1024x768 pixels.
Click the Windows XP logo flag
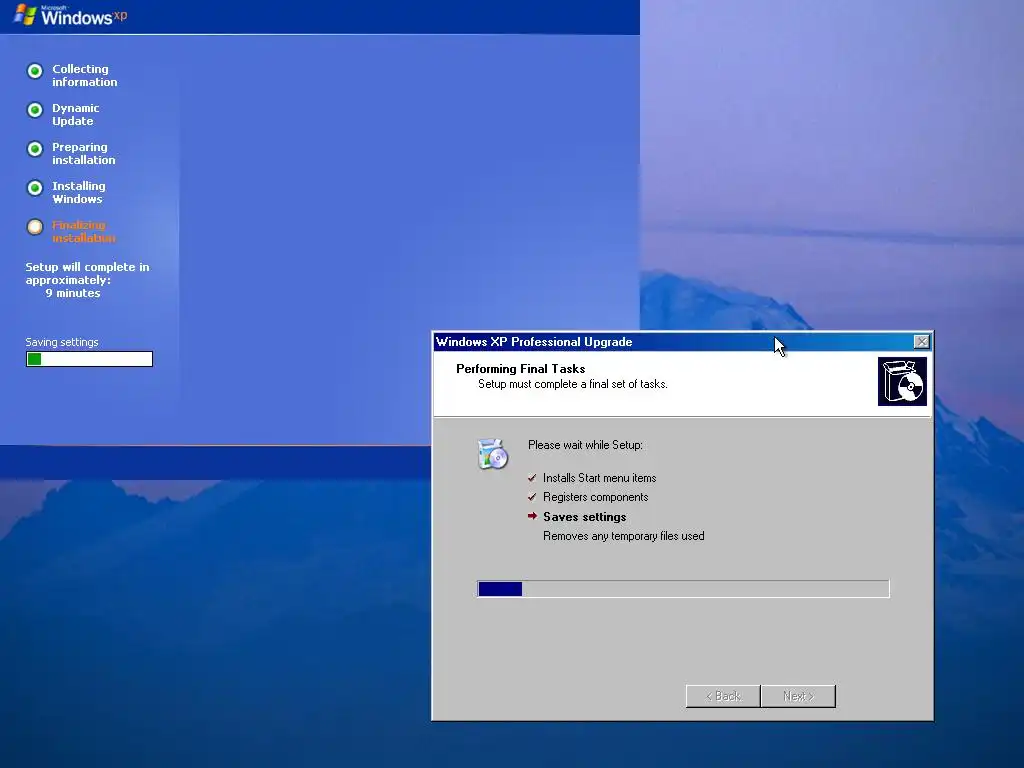pyautogui.click(x=25, y=14)
